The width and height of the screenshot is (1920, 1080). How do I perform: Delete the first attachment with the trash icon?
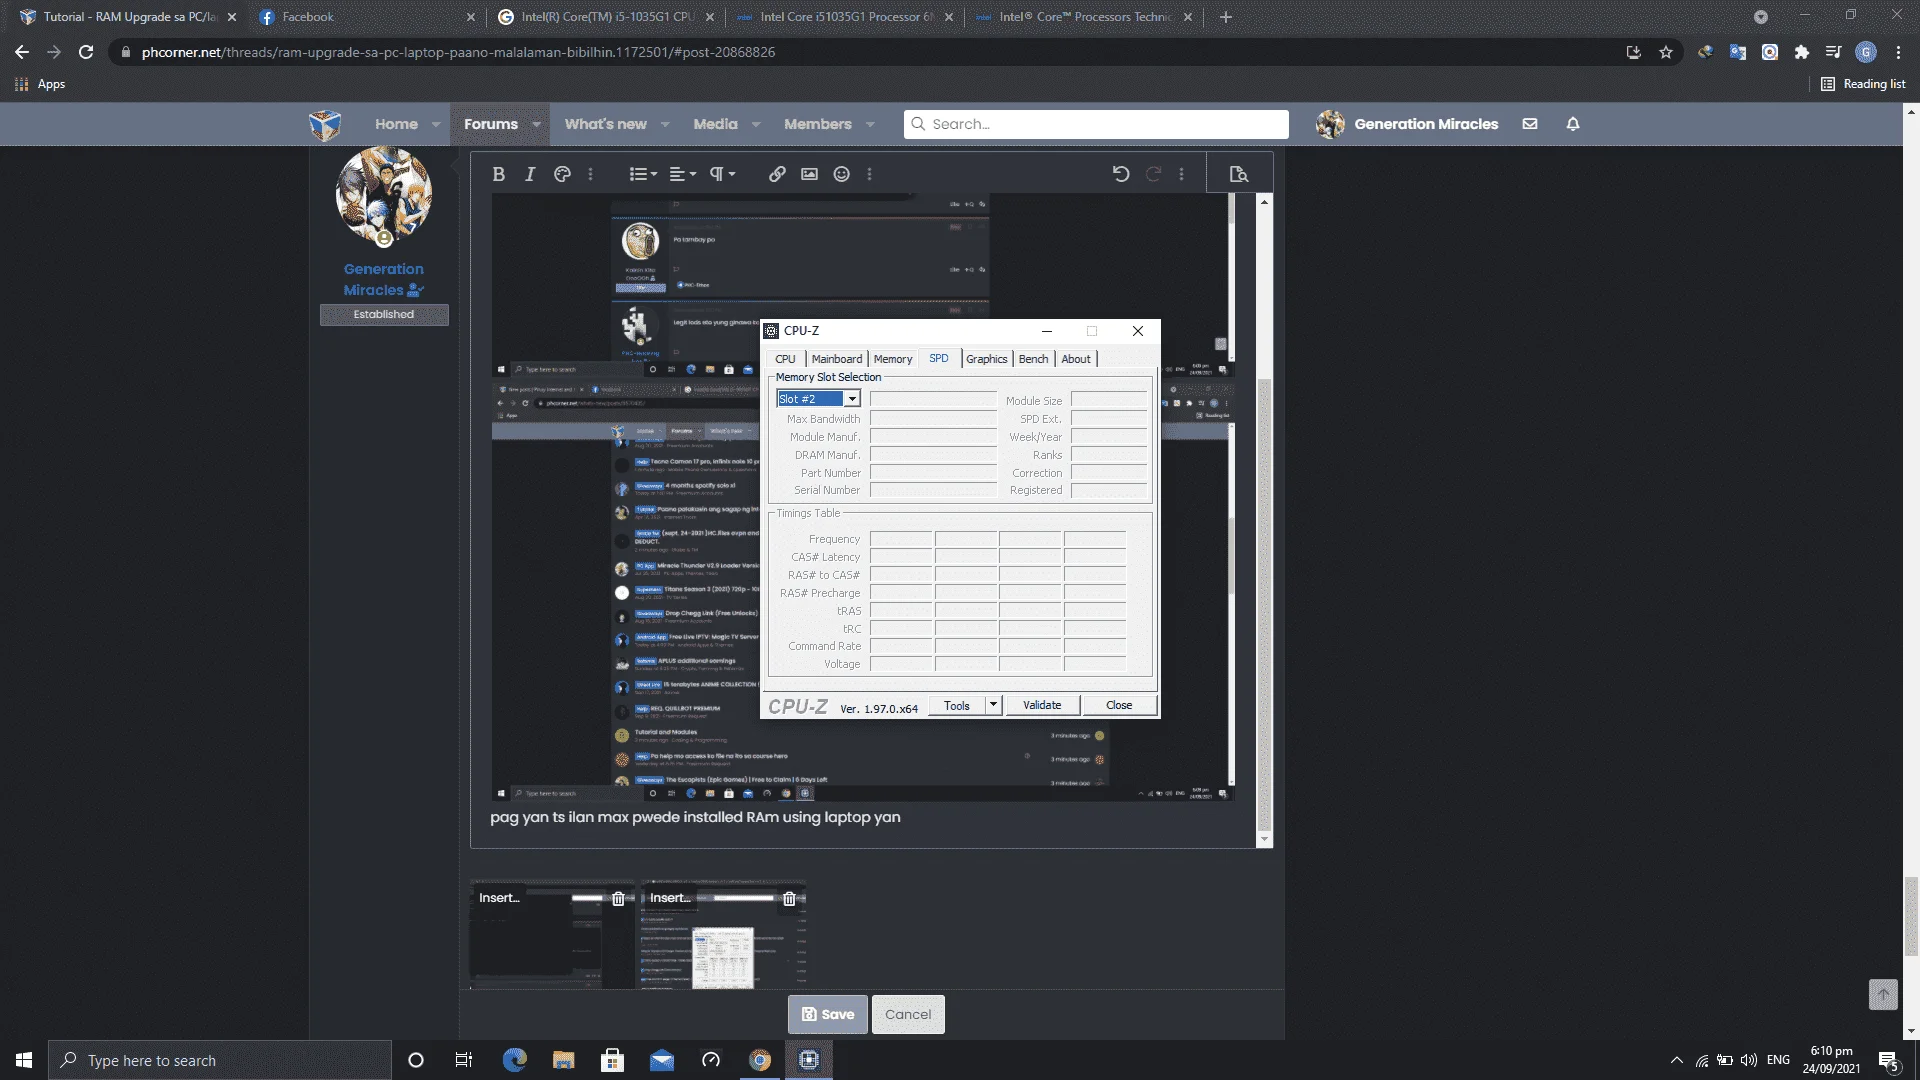[618, 898]
